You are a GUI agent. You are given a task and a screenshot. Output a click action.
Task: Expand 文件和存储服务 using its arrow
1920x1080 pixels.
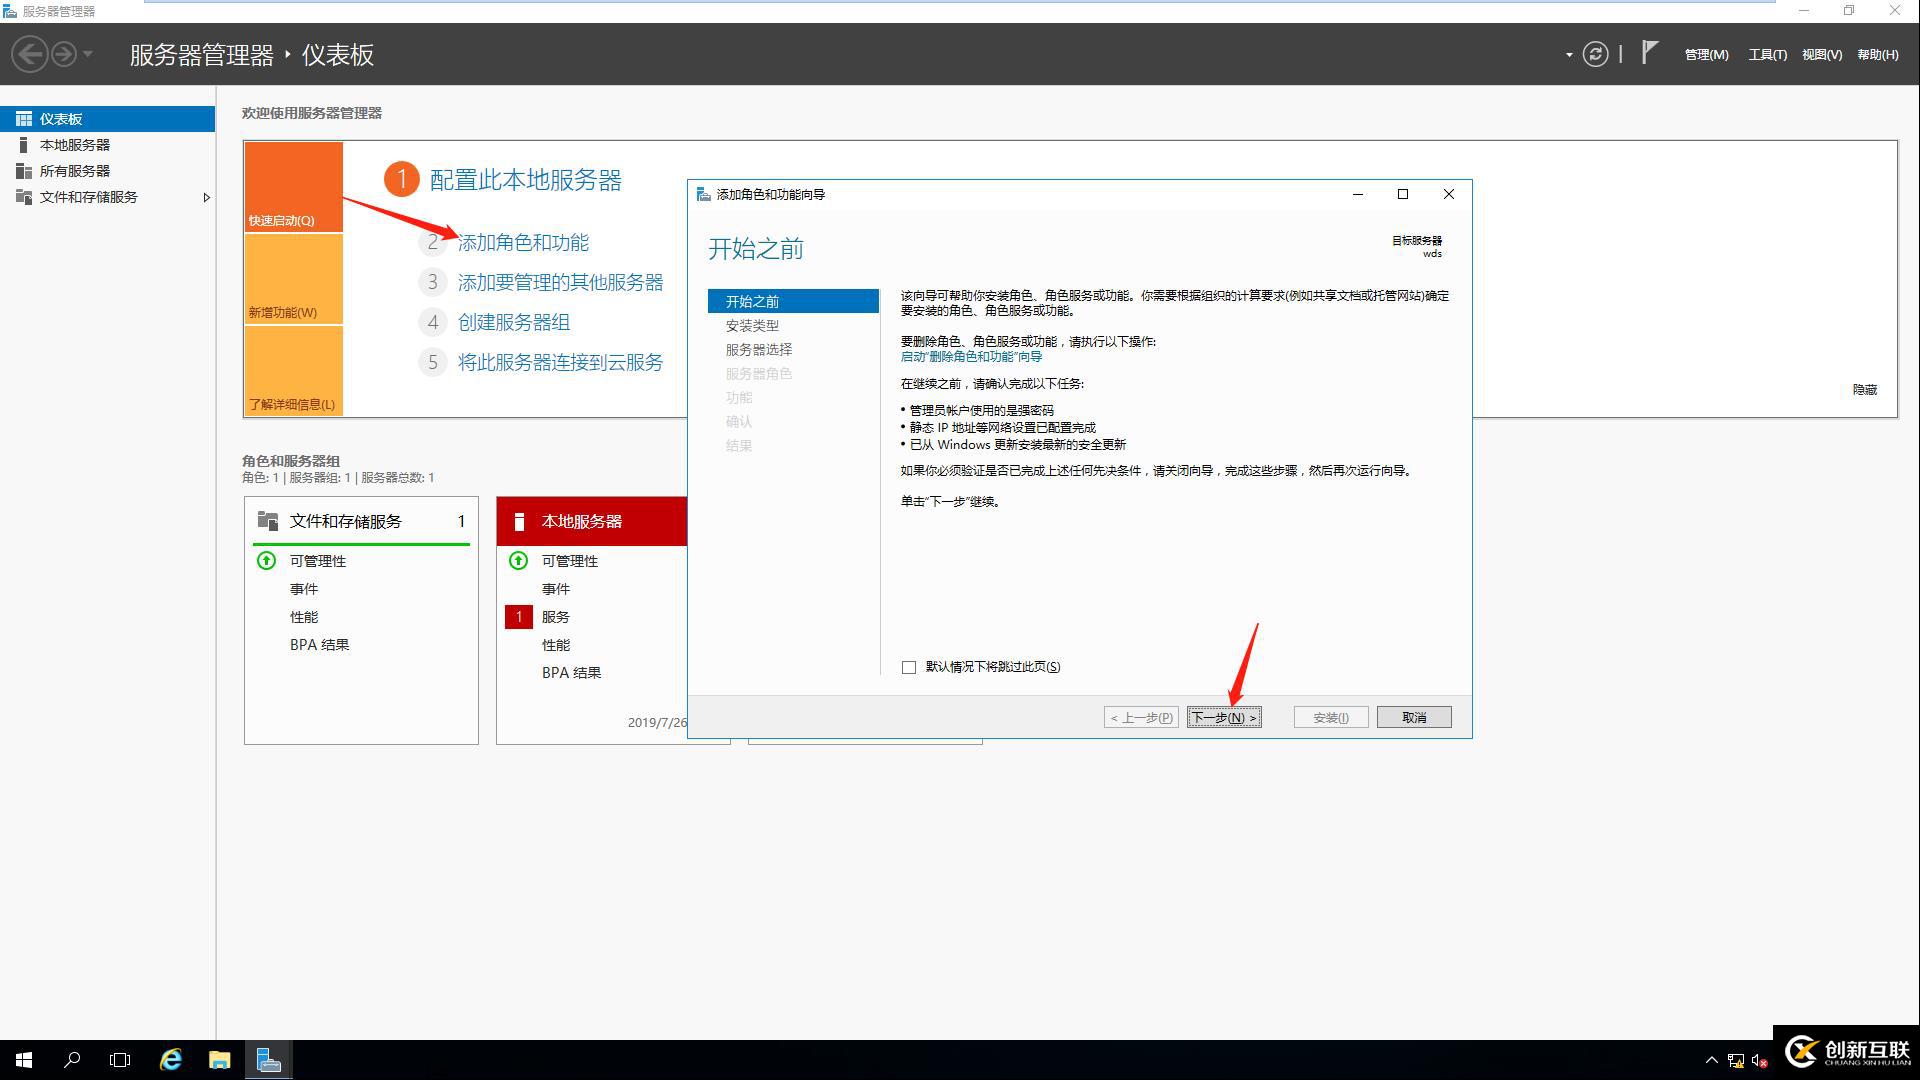[x=207, y=197]
